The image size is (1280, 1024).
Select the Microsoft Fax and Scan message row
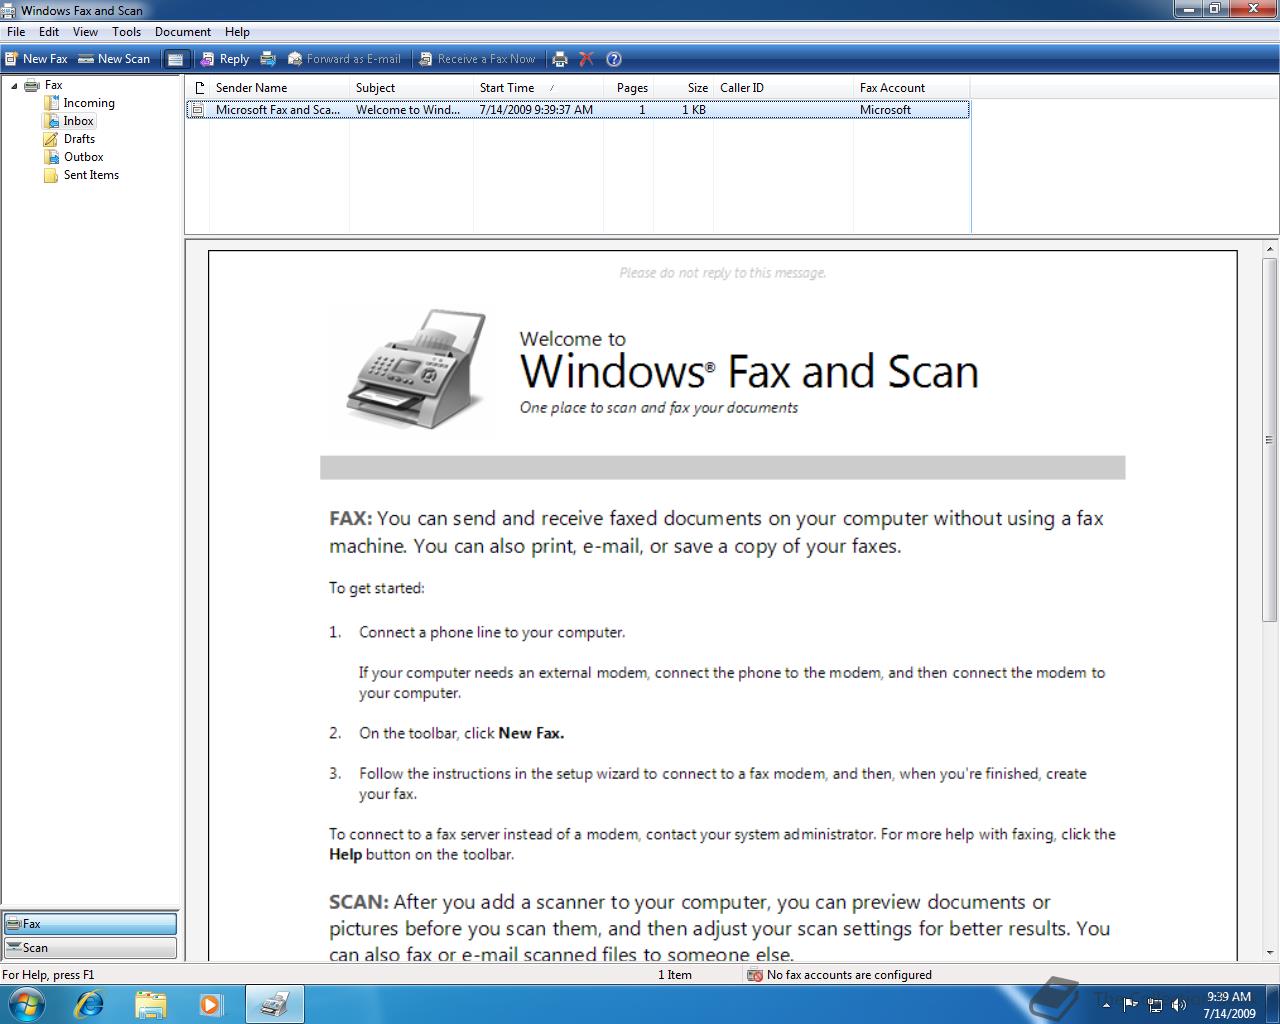pos(578,110)
